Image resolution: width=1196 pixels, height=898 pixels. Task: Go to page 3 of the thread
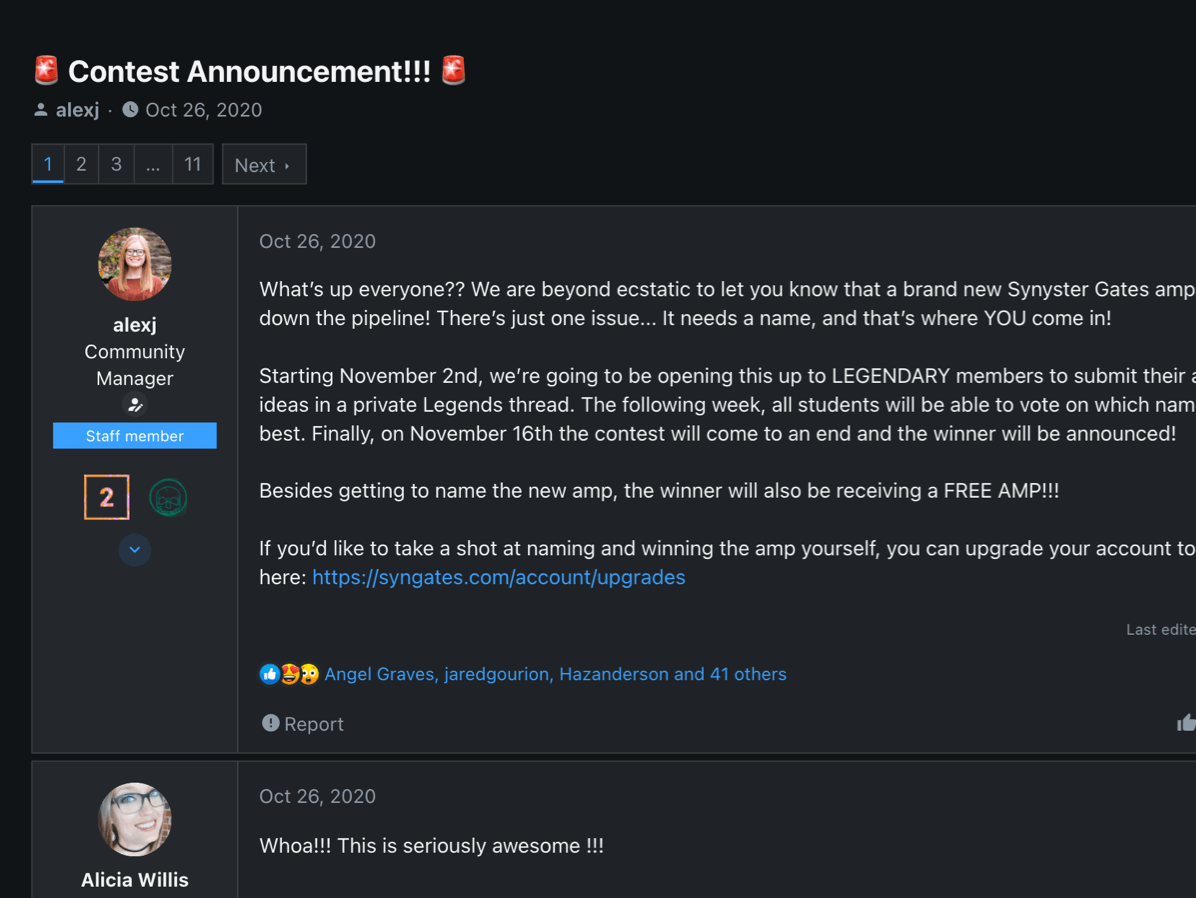pos(116,164)
